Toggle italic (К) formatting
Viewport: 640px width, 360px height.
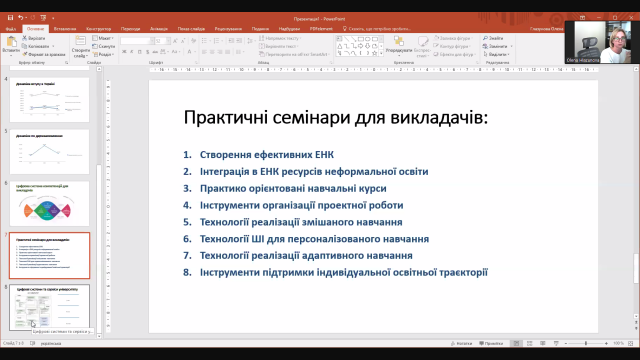[132, 52]
